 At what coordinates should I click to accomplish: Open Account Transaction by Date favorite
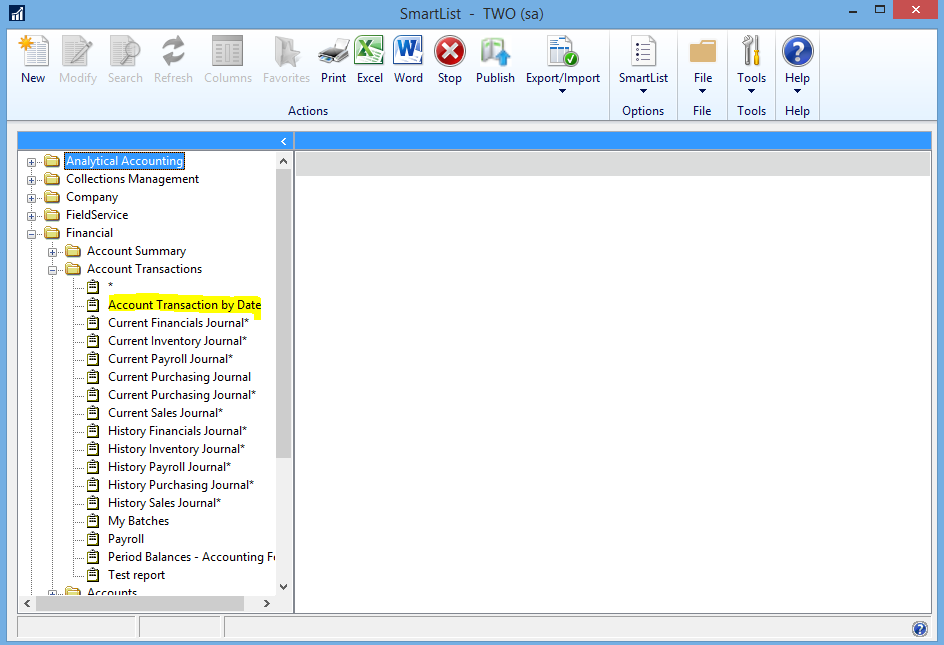coord(184,305)
